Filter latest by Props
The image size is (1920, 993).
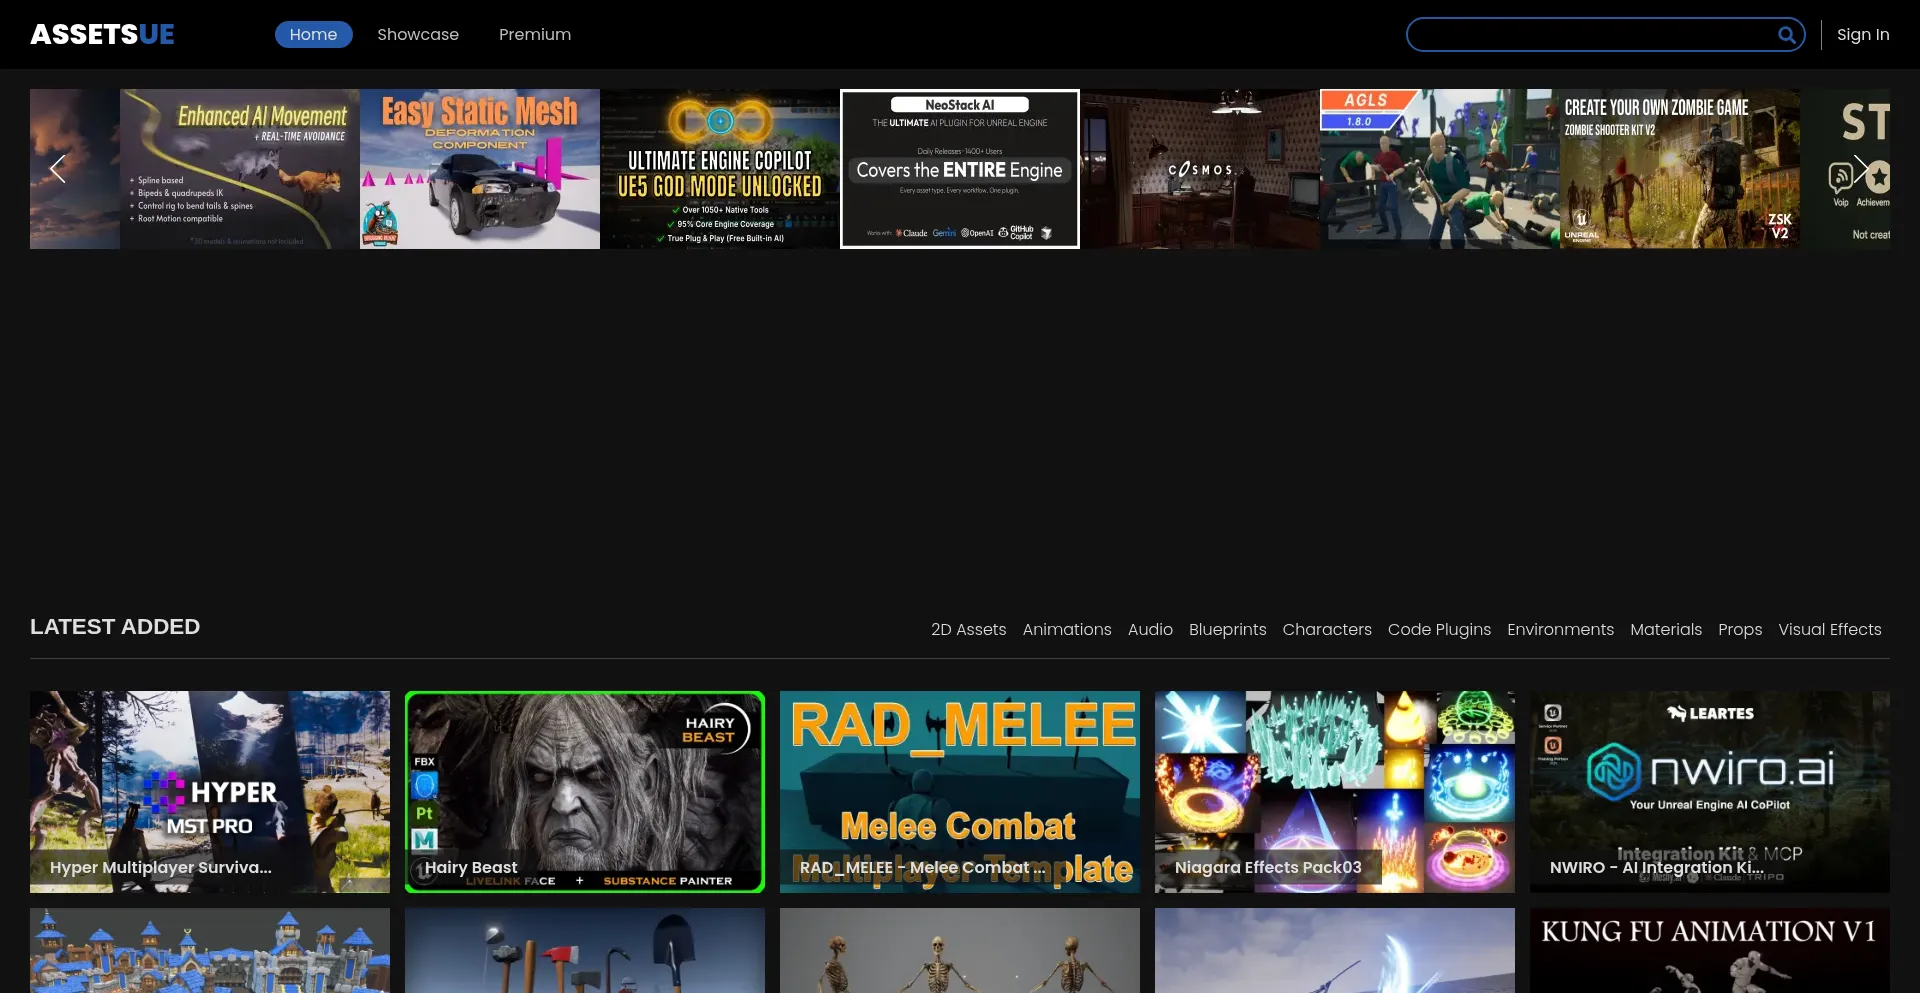click(1740, 630)
